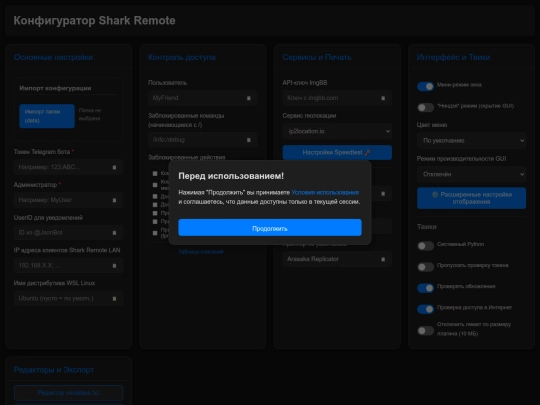Click Твики subsection label
The width and height of the screenshot is (540, 405).
pos(427,227)
